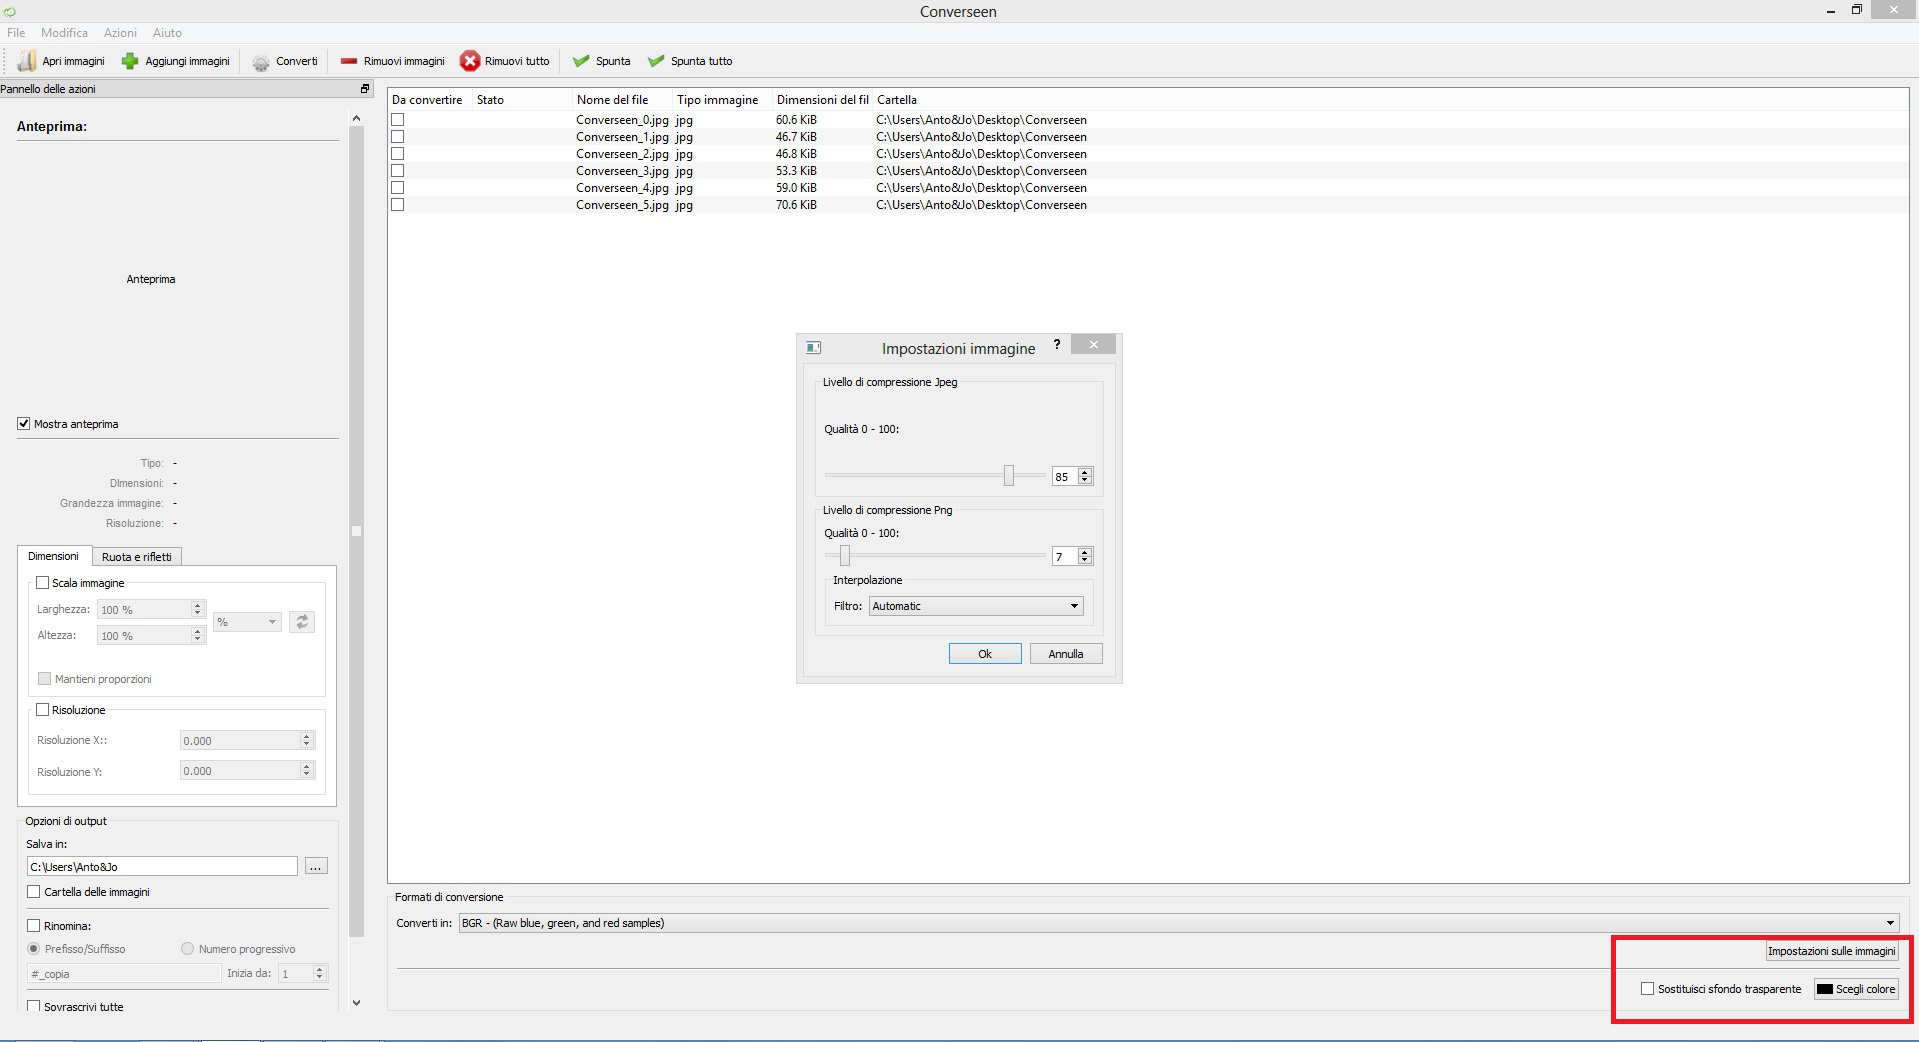Tick the checkbox for Converseen_4.jpg
The height and width of the screenshot is (1042, 1919).
click(398, 188)
